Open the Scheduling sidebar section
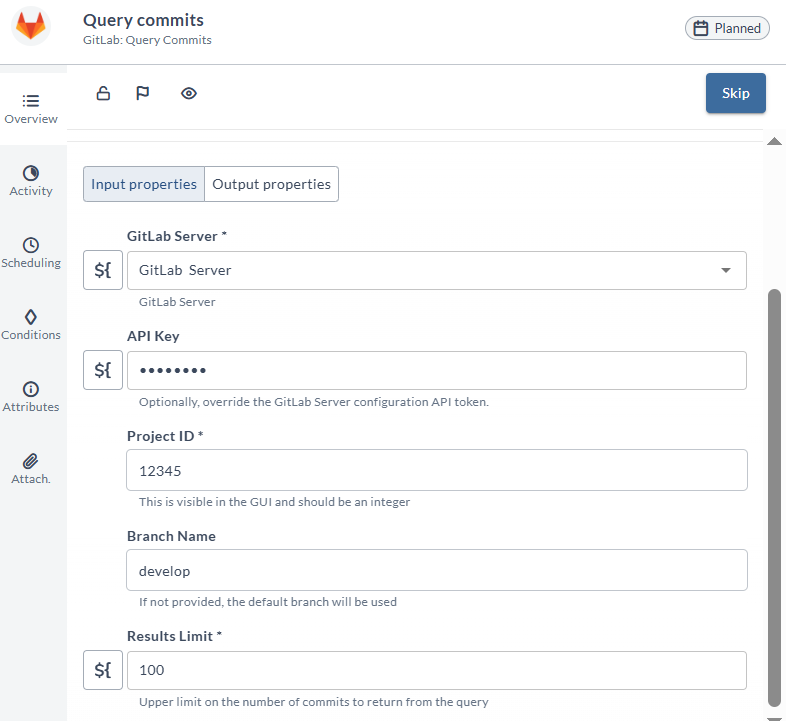 31,253
